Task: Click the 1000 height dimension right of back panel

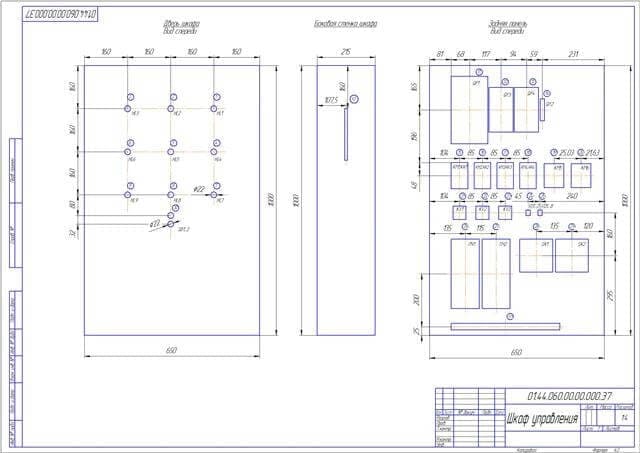Action: pos(624,200)
